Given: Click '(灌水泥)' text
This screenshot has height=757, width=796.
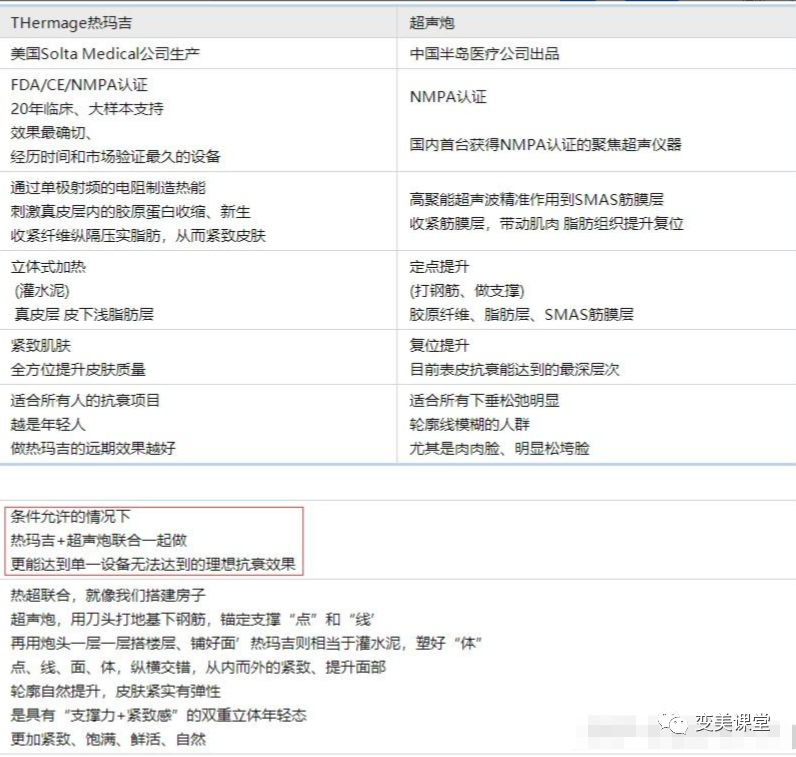Looking at the screenshot, I should pyautogui.click(x=42, y=291).
